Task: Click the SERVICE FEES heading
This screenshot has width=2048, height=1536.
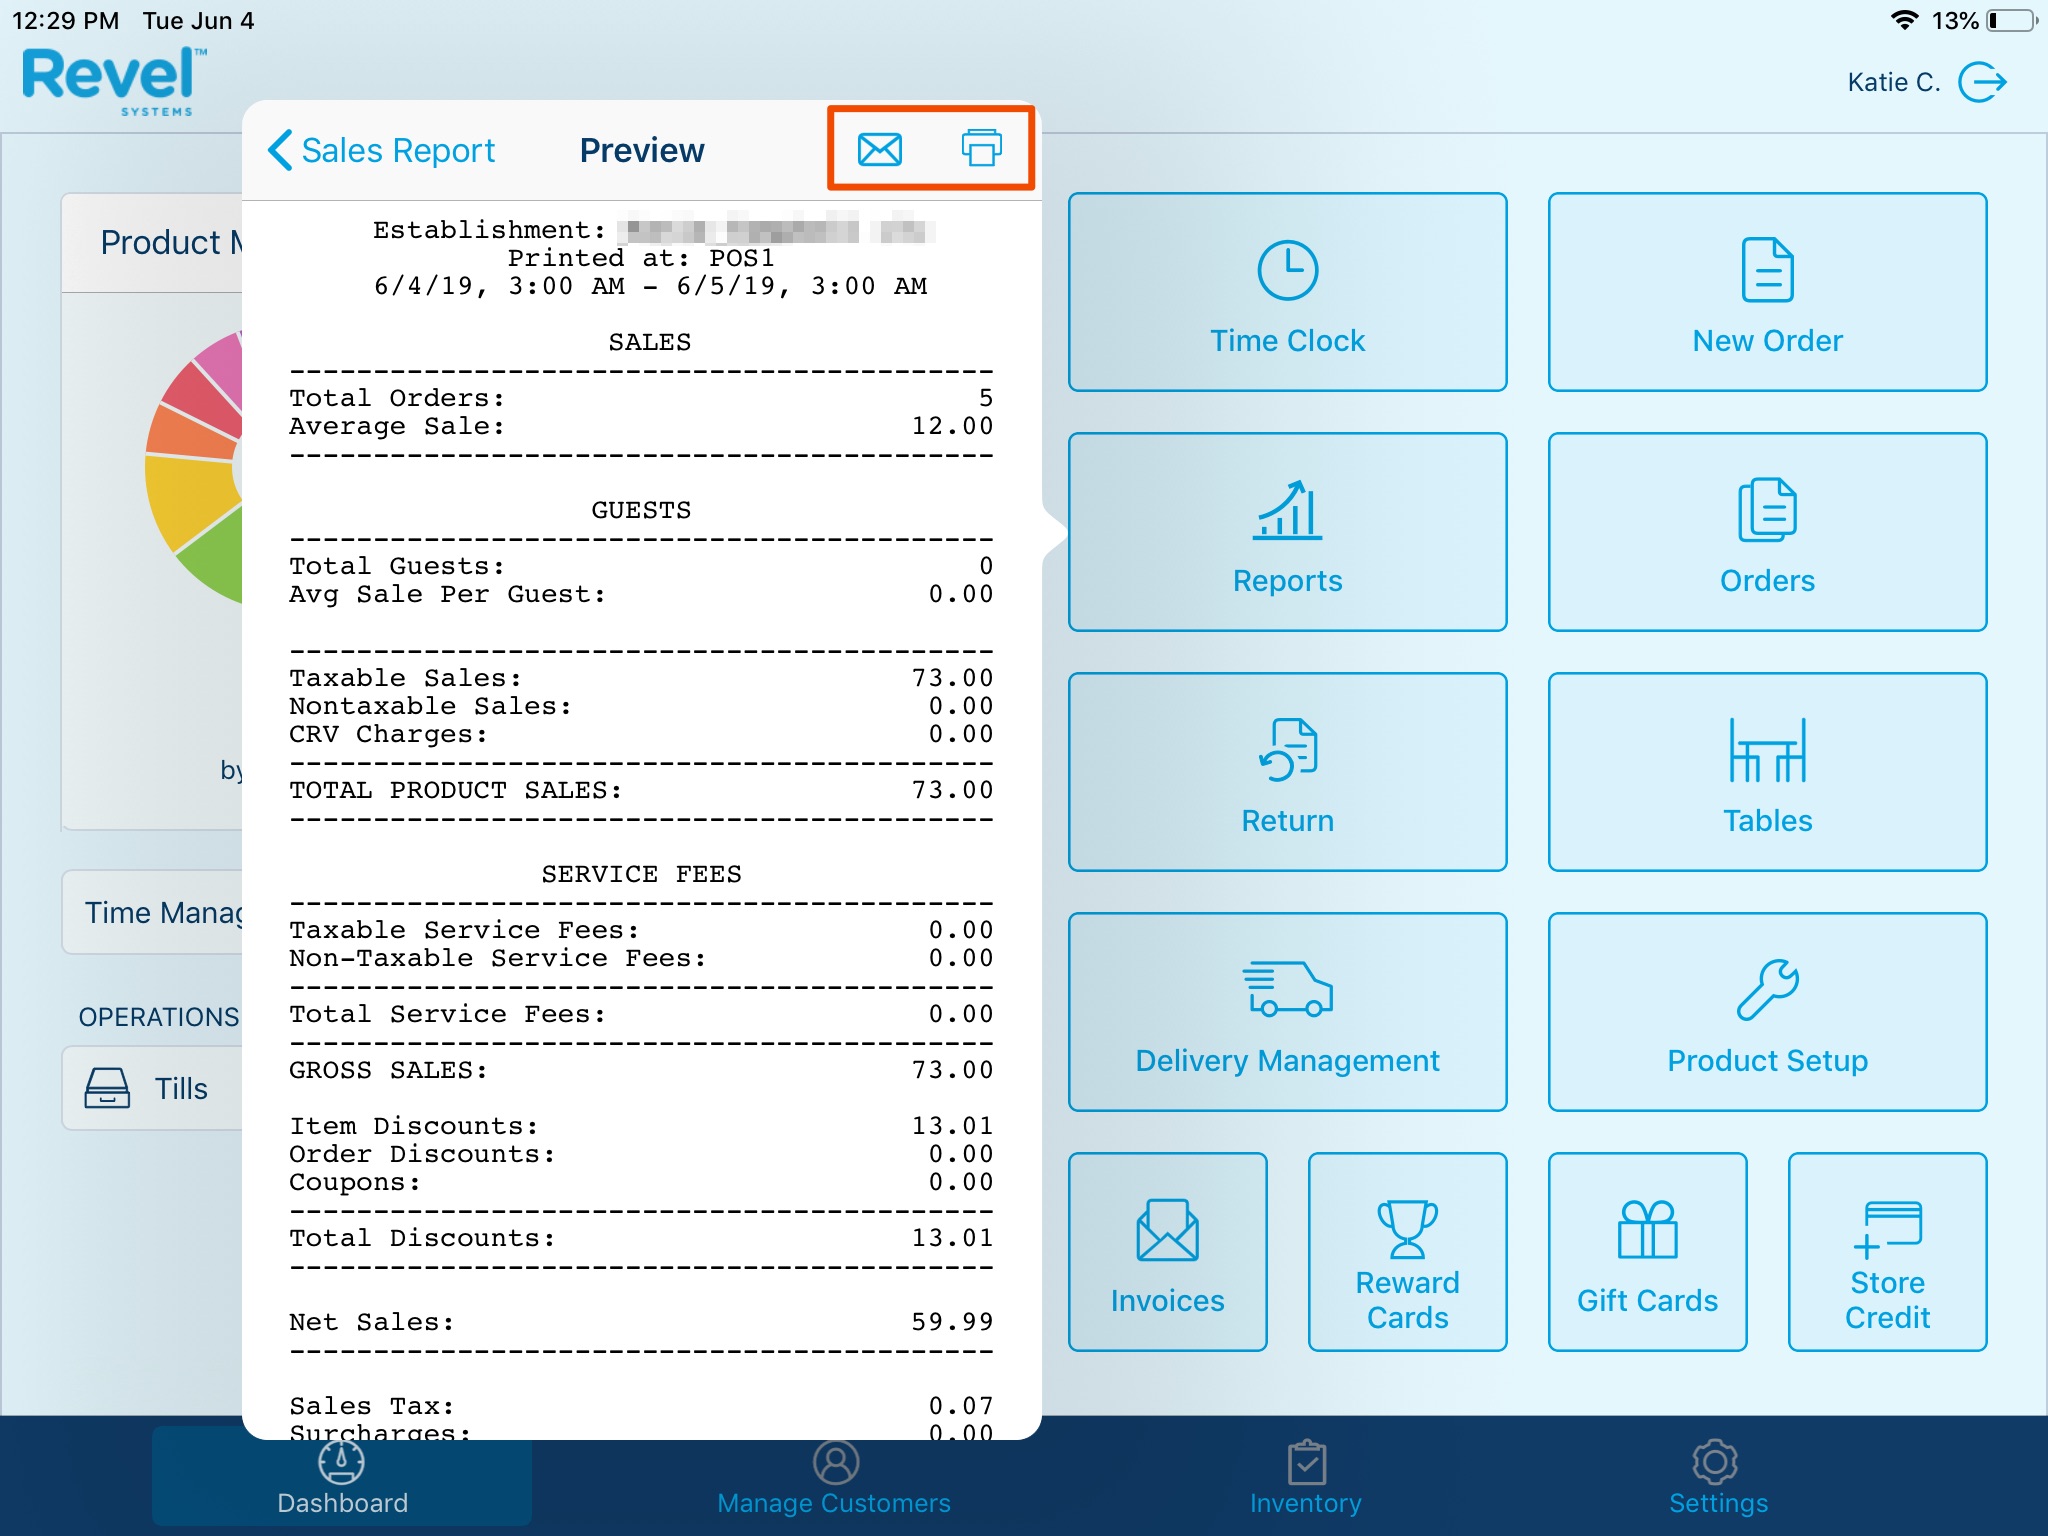Action: (x=641, y=874)
